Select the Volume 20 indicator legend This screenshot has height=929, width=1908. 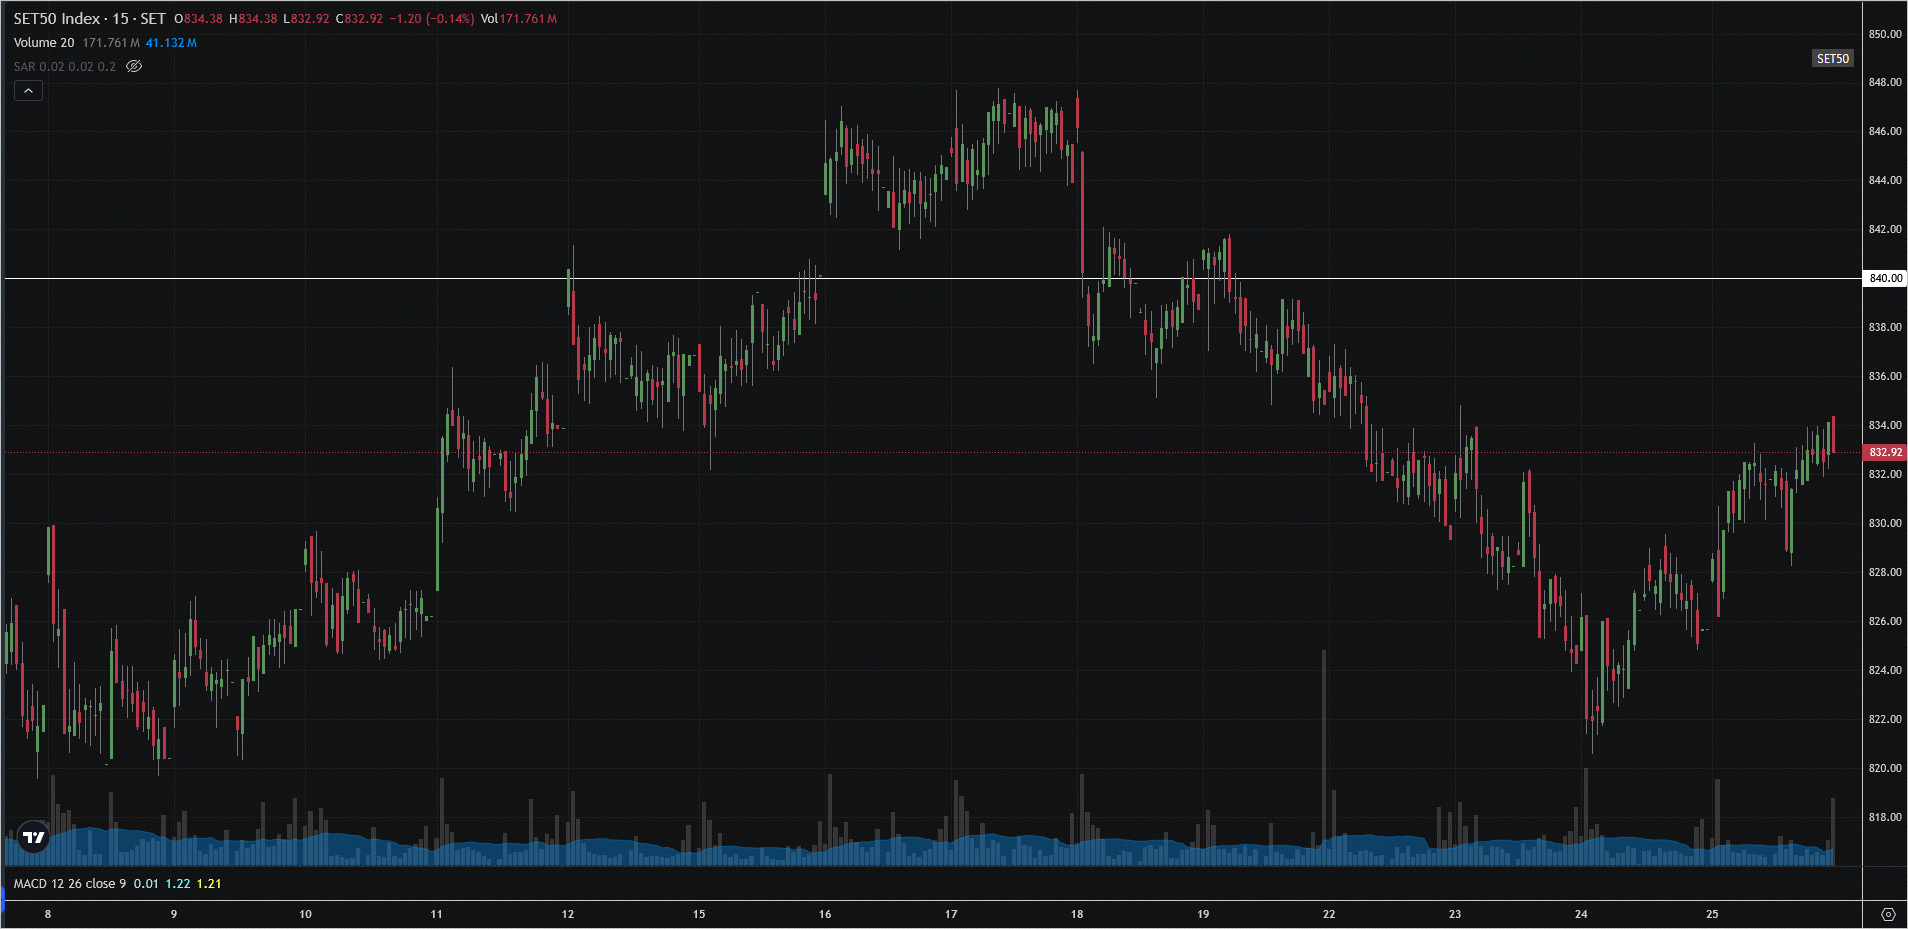[44, 43]
